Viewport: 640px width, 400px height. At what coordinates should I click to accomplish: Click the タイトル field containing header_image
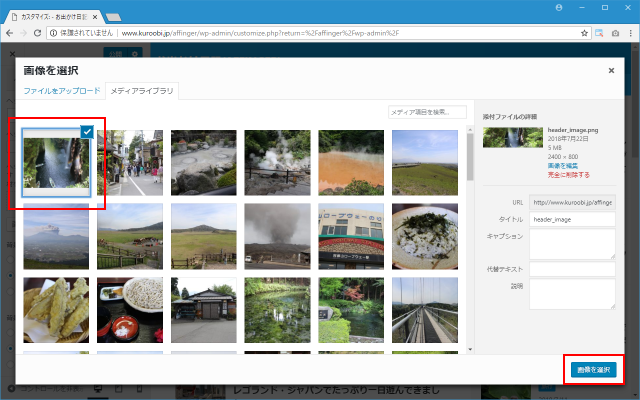[572, 219]
